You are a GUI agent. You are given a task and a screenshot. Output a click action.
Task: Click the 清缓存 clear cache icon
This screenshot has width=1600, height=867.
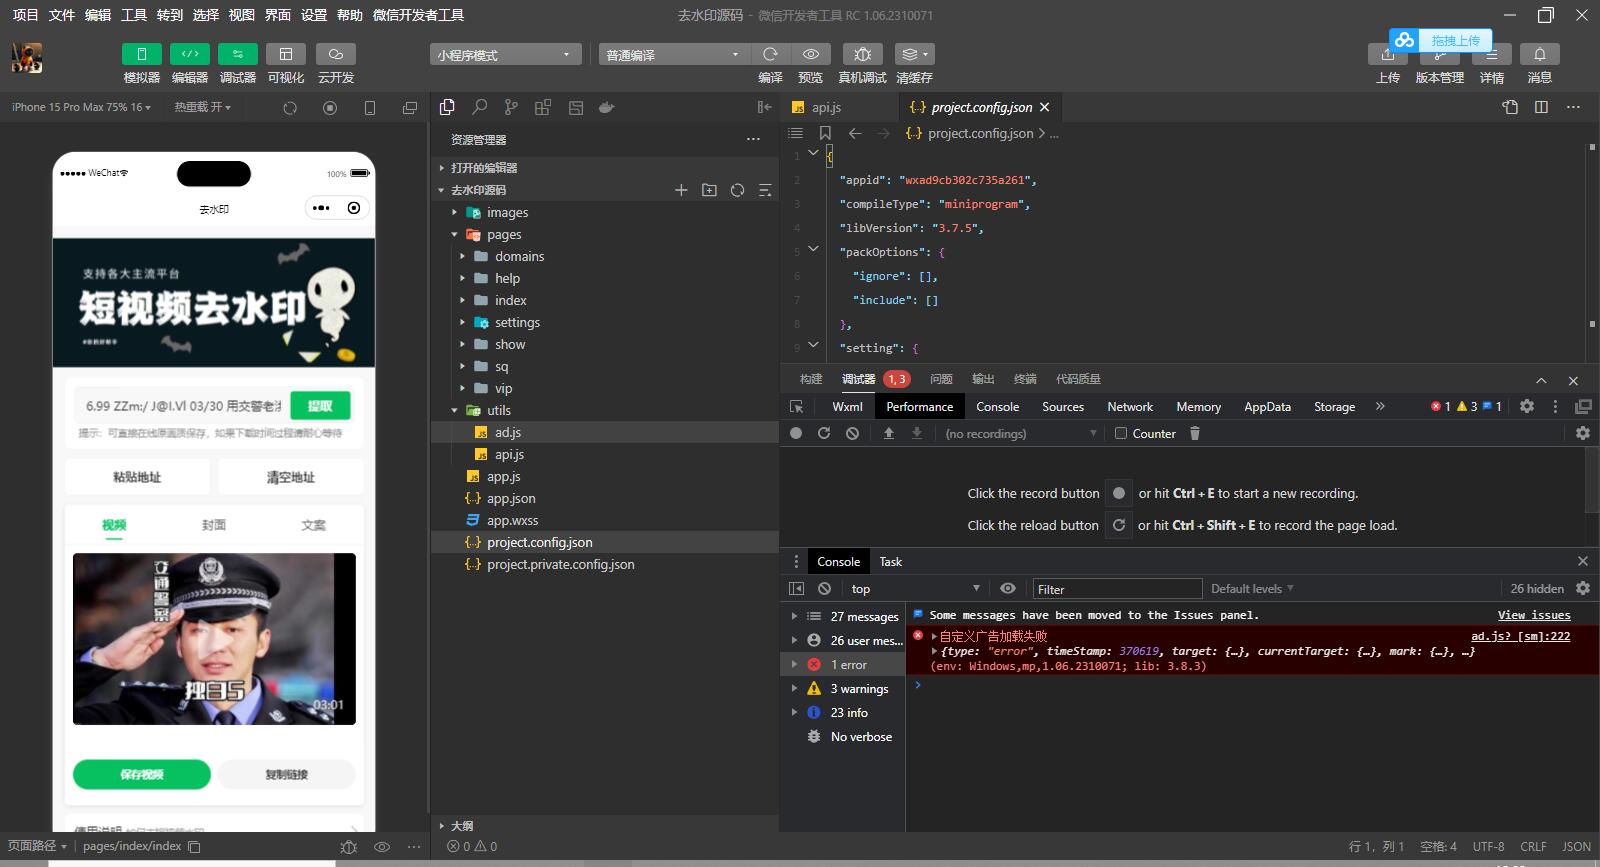point(913,54)
